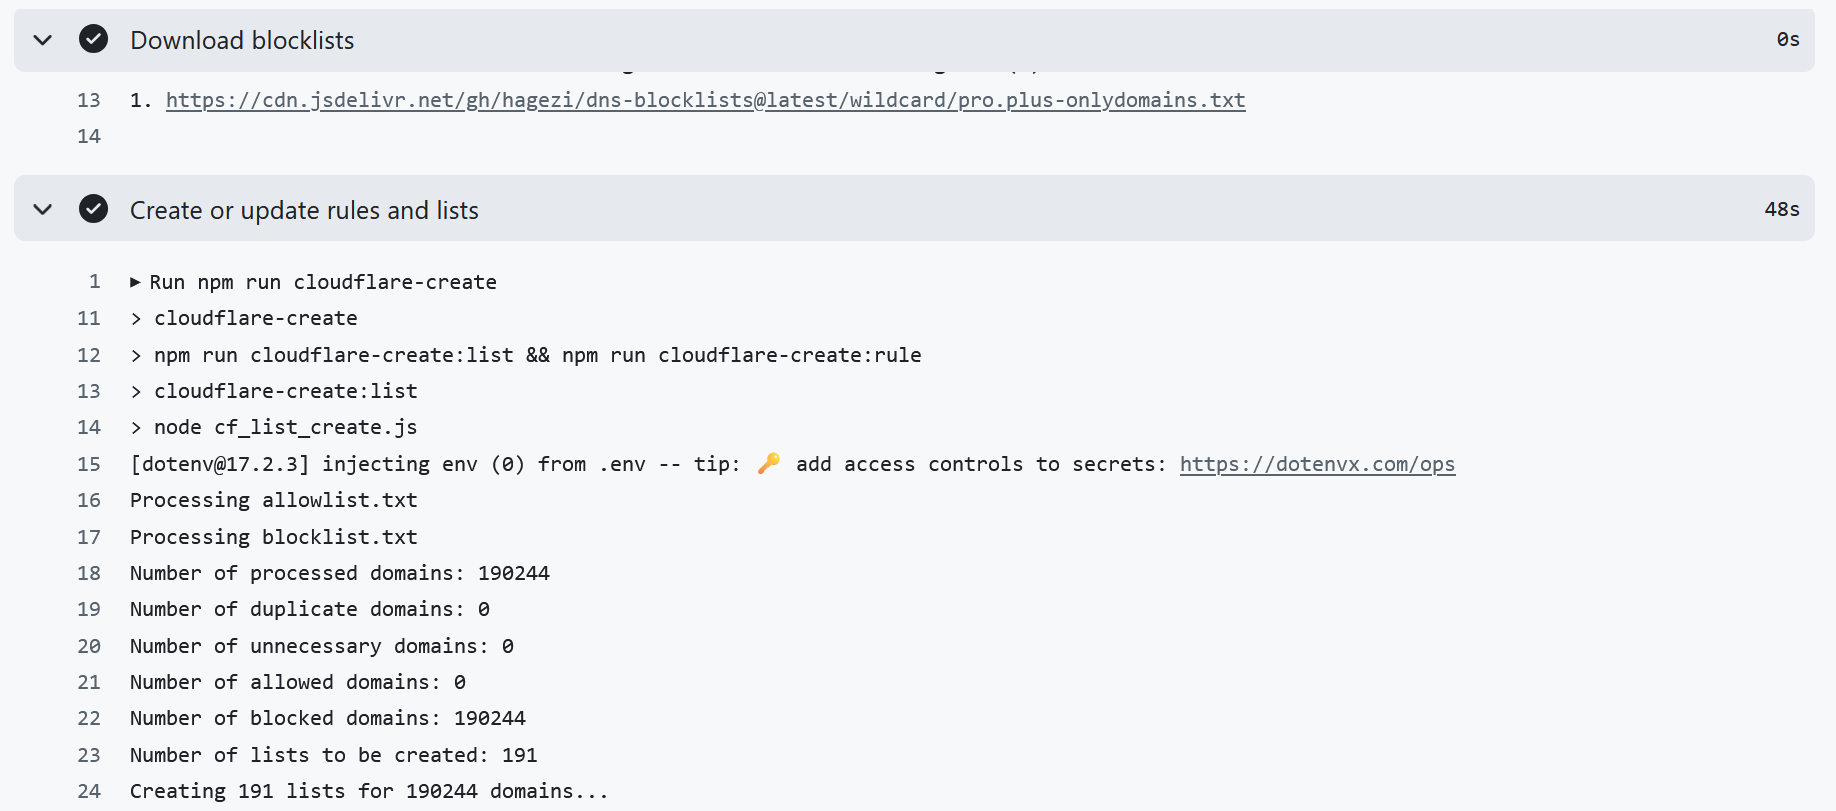Select log line number 18
This screenshot has width=1836, height=811.
(x=89, y=573)
